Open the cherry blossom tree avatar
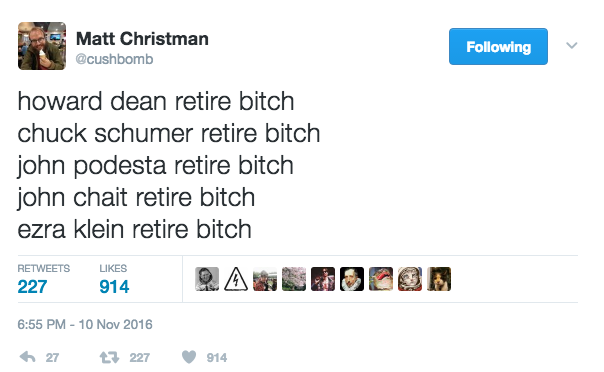 click(294, 279)
